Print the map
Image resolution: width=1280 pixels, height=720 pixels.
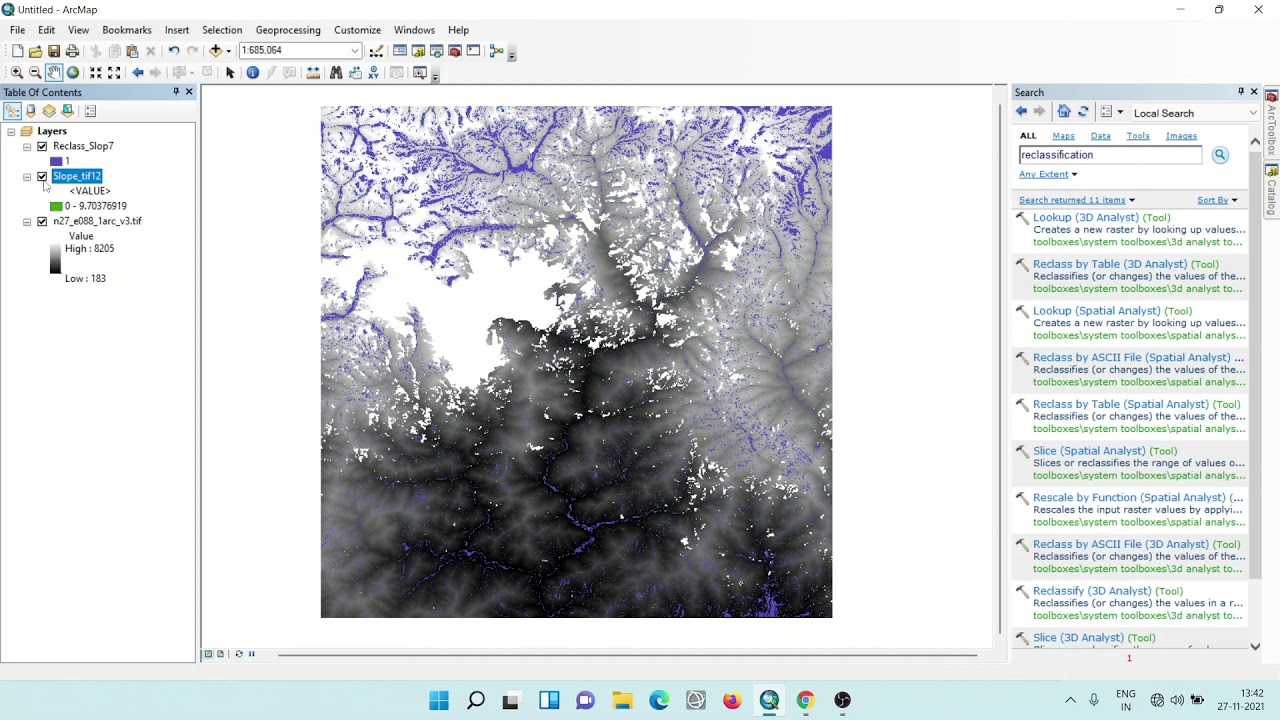[x=72, y=51]
